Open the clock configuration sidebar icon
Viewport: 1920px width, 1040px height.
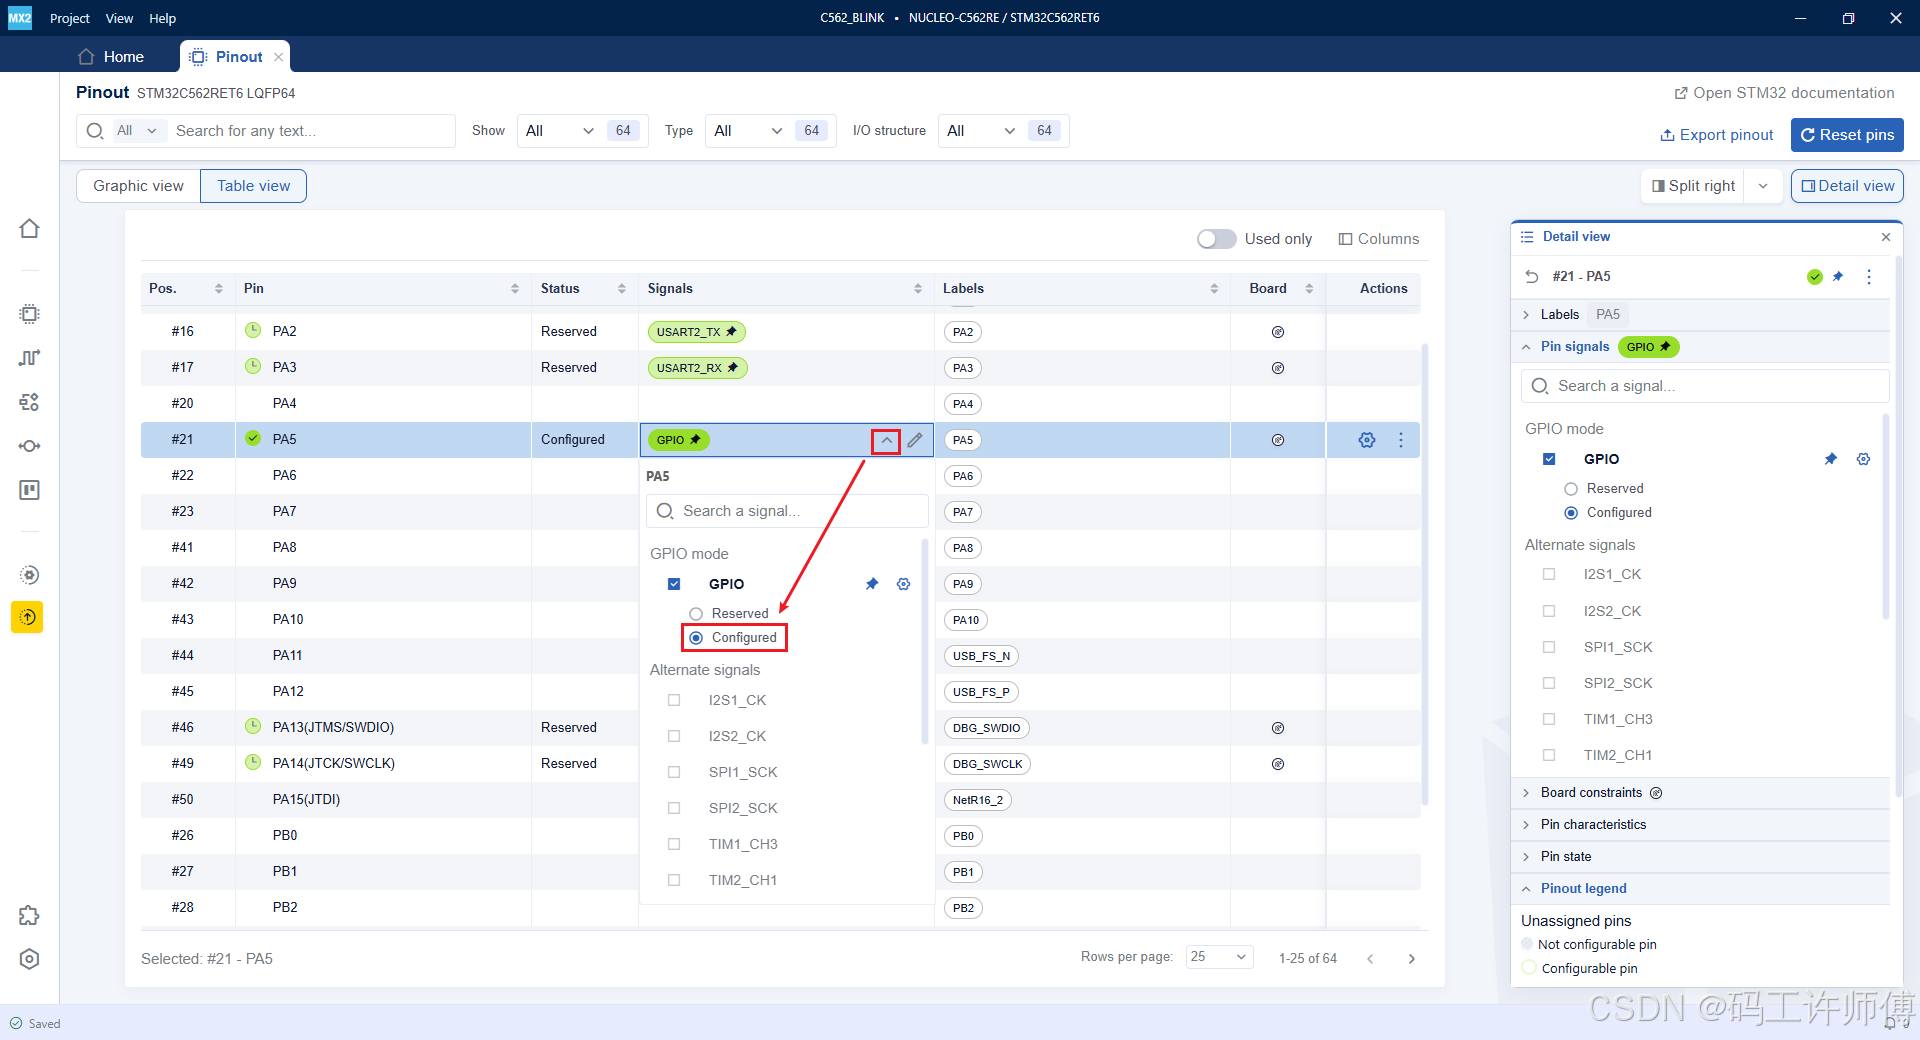pos(30,358)
